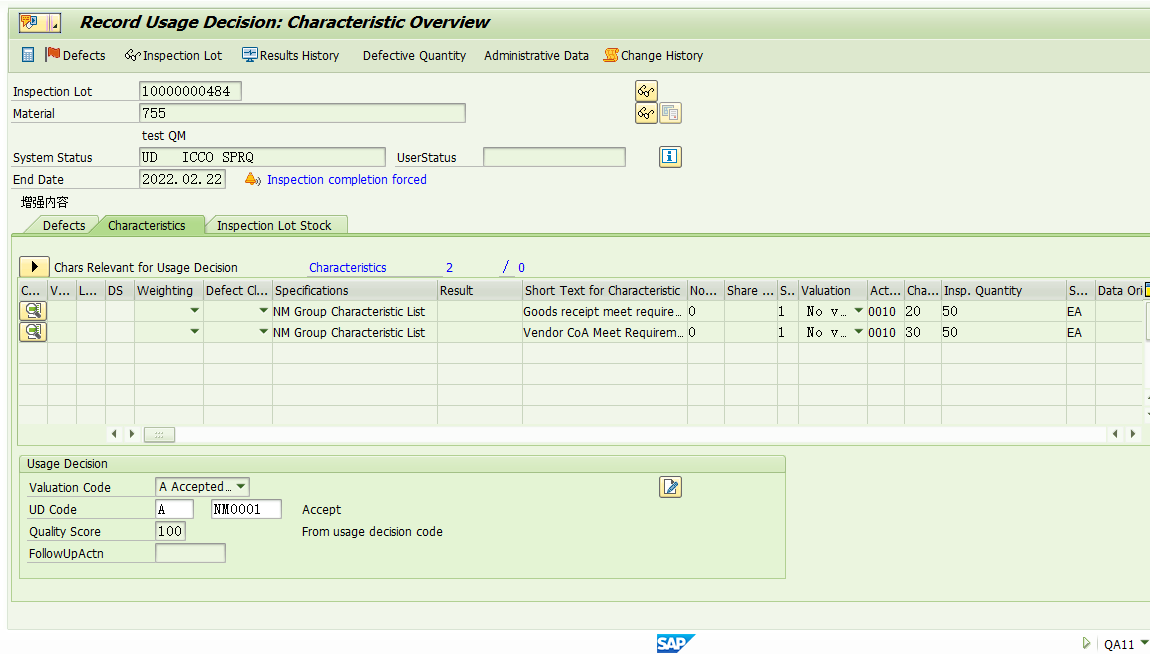Image resolution: width=1150 pixels, height=654 pixels.
Task: Open table settings icon at table's right edge
Action: pyautogui.click(x=1147, y=290)
